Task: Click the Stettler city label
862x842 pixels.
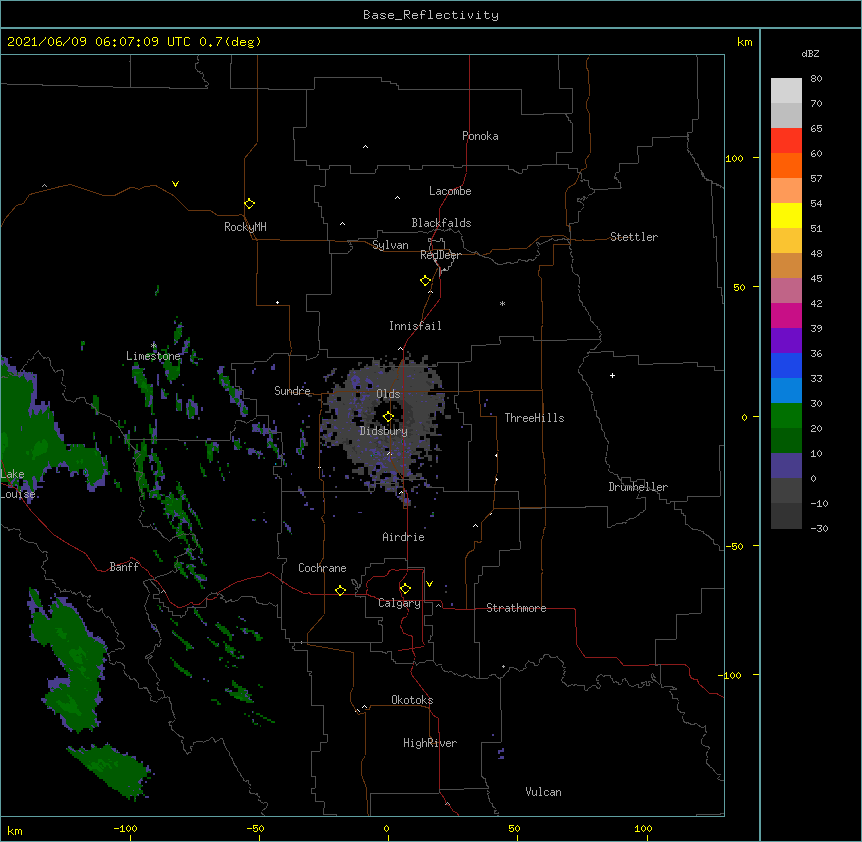Action: tap(634, 237)
